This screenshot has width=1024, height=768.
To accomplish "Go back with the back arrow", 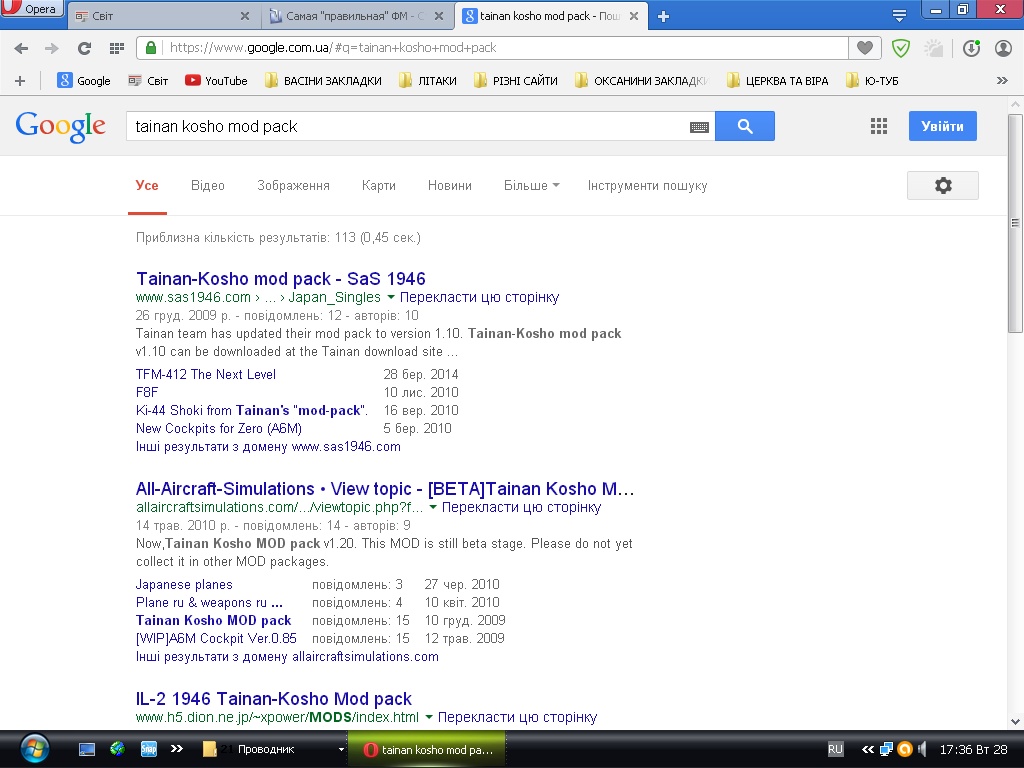I will coord(21,48).
